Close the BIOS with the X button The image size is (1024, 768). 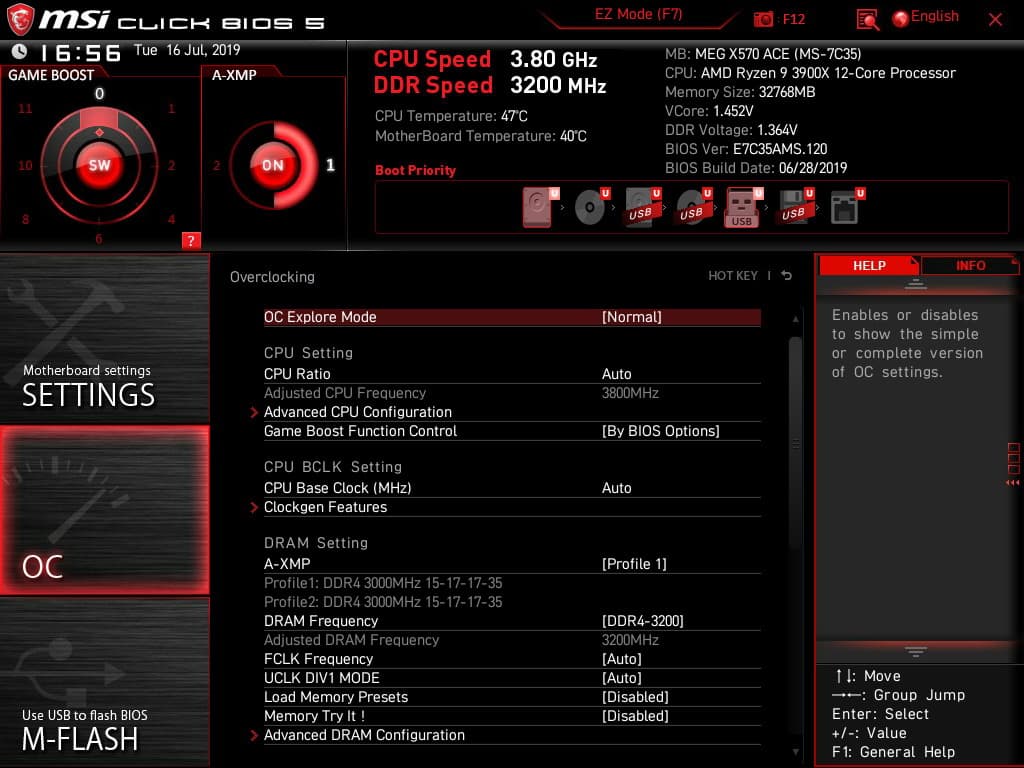(x=995, y=20)
